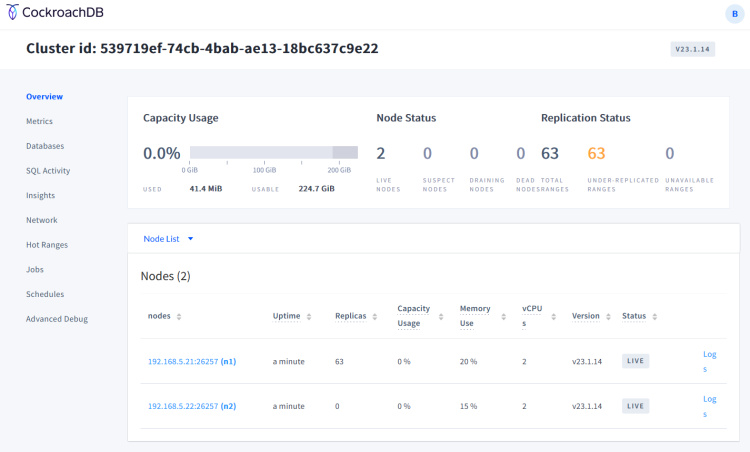Click the v23.1.14 version badge
This screenshot has width=750, height=452.
[692, 49]
